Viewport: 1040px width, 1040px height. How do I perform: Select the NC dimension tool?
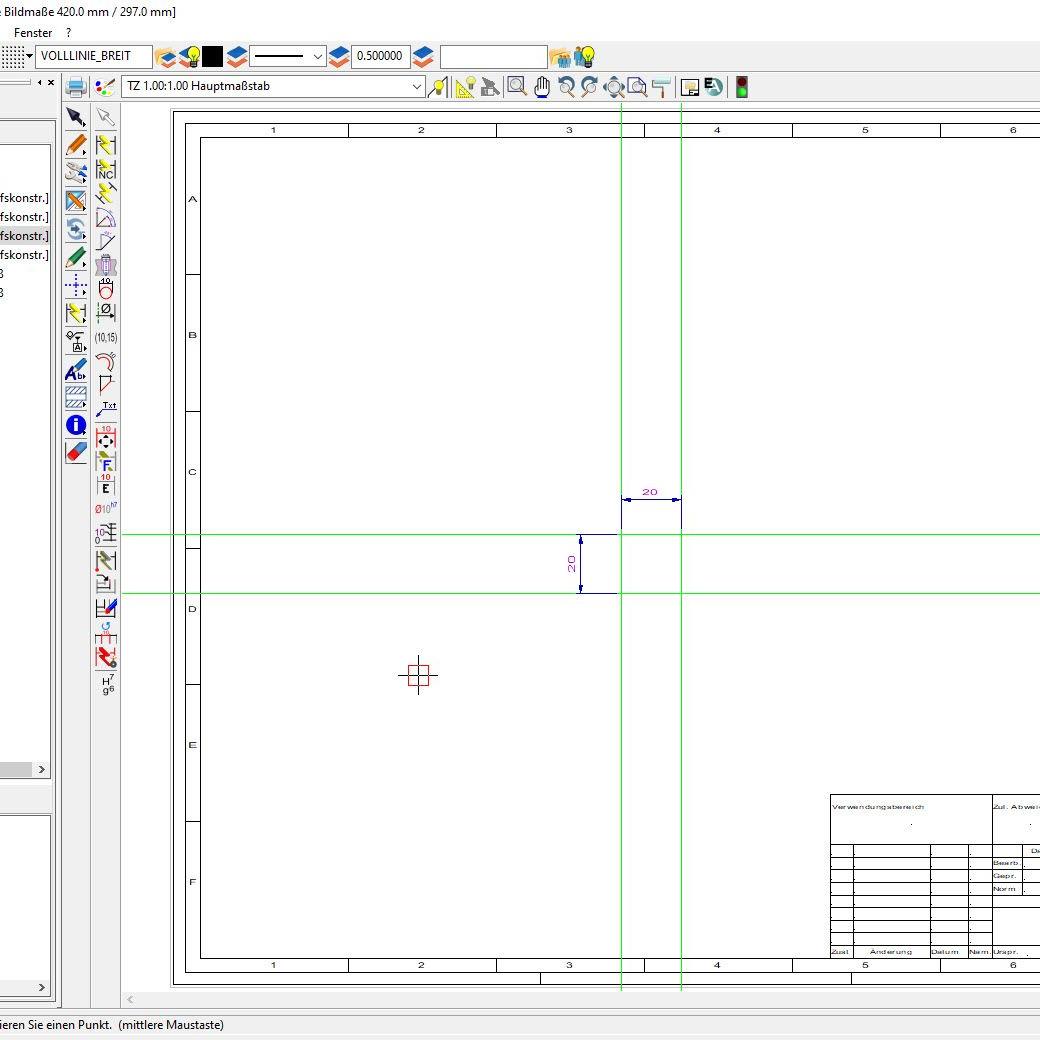pyautogui.click(x=106, y=170)
